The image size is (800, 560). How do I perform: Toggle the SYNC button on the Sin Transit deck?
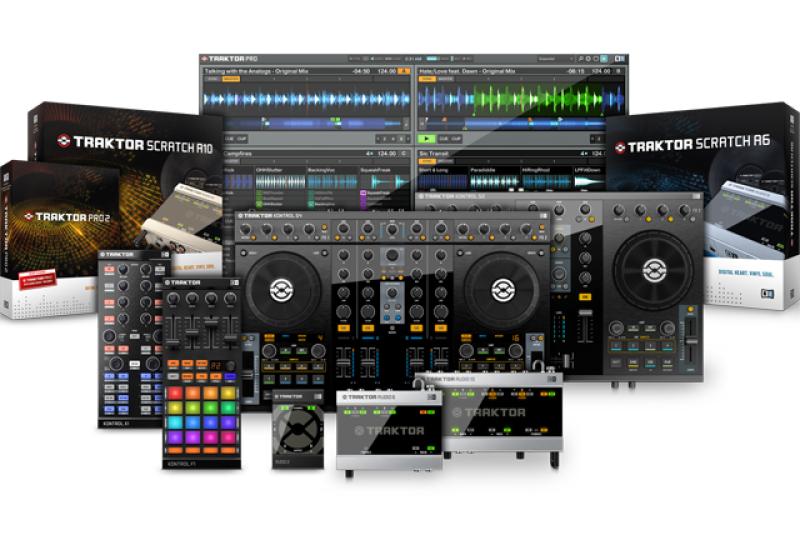[427, 161]
